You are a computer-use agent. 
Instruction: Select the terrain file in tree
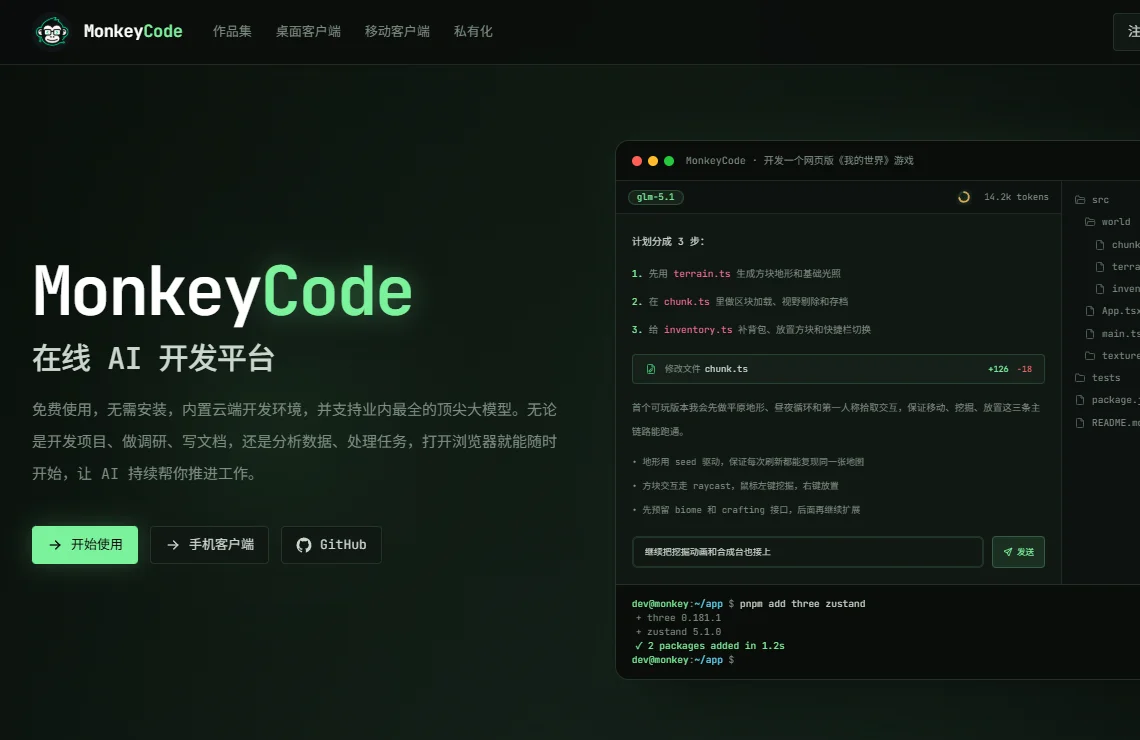pyautogui.click(x=1117, y=267)
